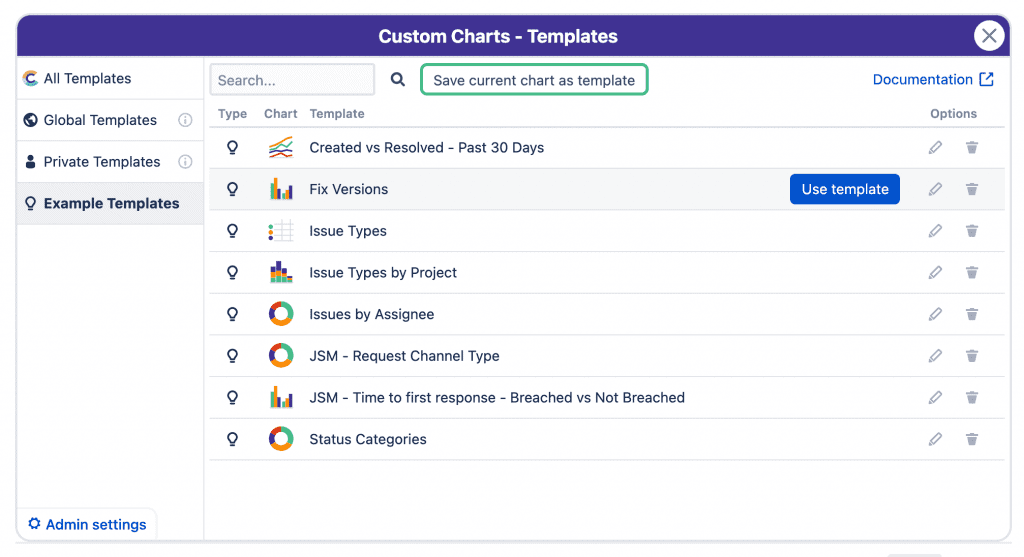Select the Example Templates tab

111,203
